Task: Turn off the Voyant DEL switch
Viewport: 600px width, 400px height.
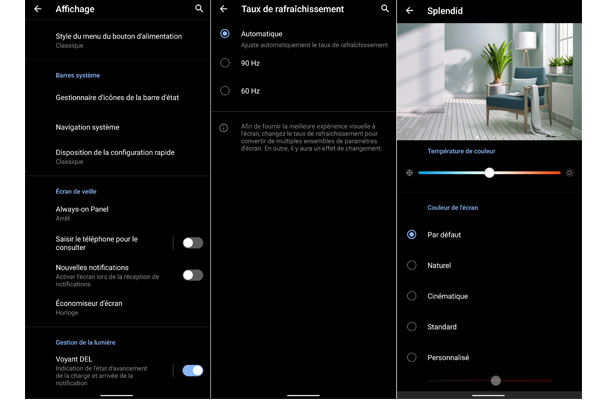Action: pos(192,370)
